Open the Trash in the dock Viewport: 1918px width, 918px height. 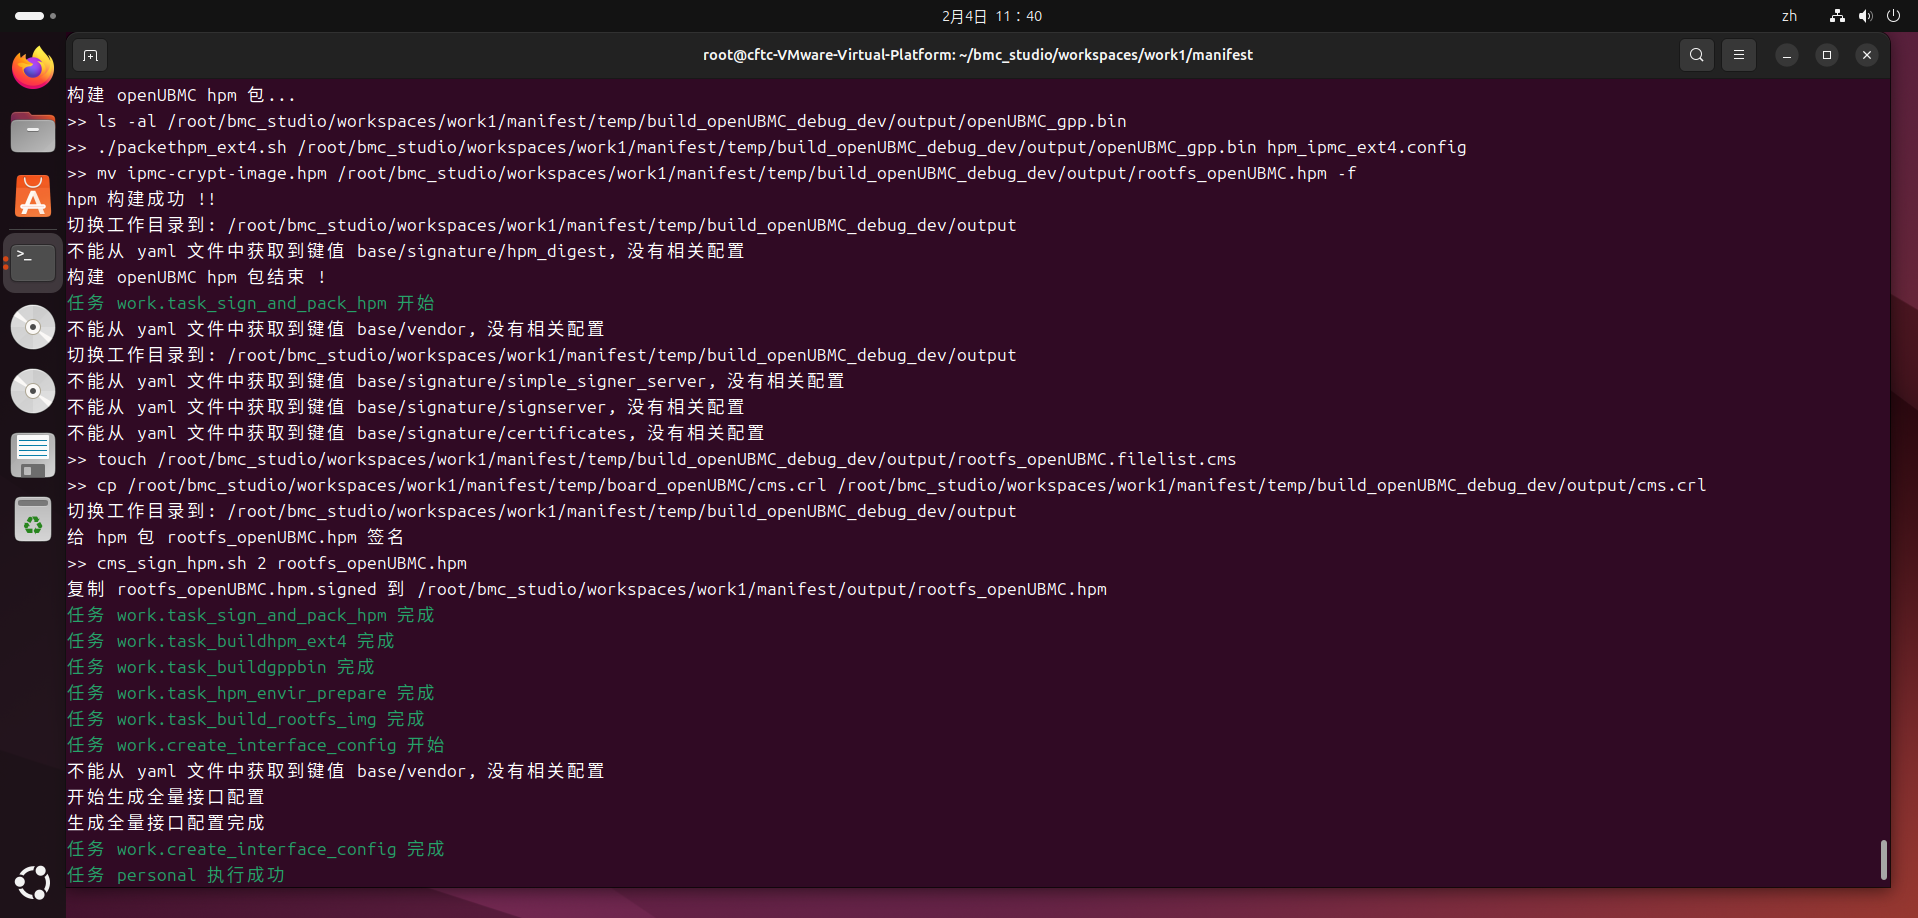(33, 520)
